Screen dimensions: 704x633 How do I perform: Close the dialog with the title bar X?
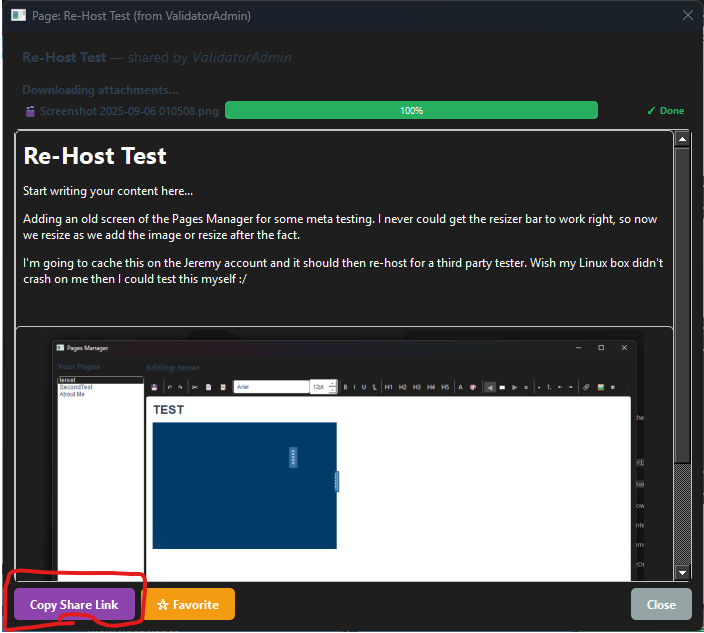687,15
